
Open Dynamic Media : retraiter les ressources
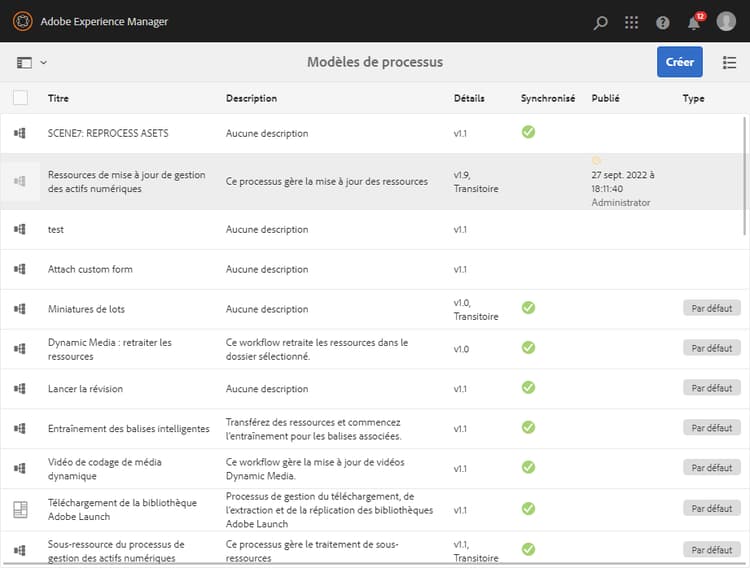(110, 349)
